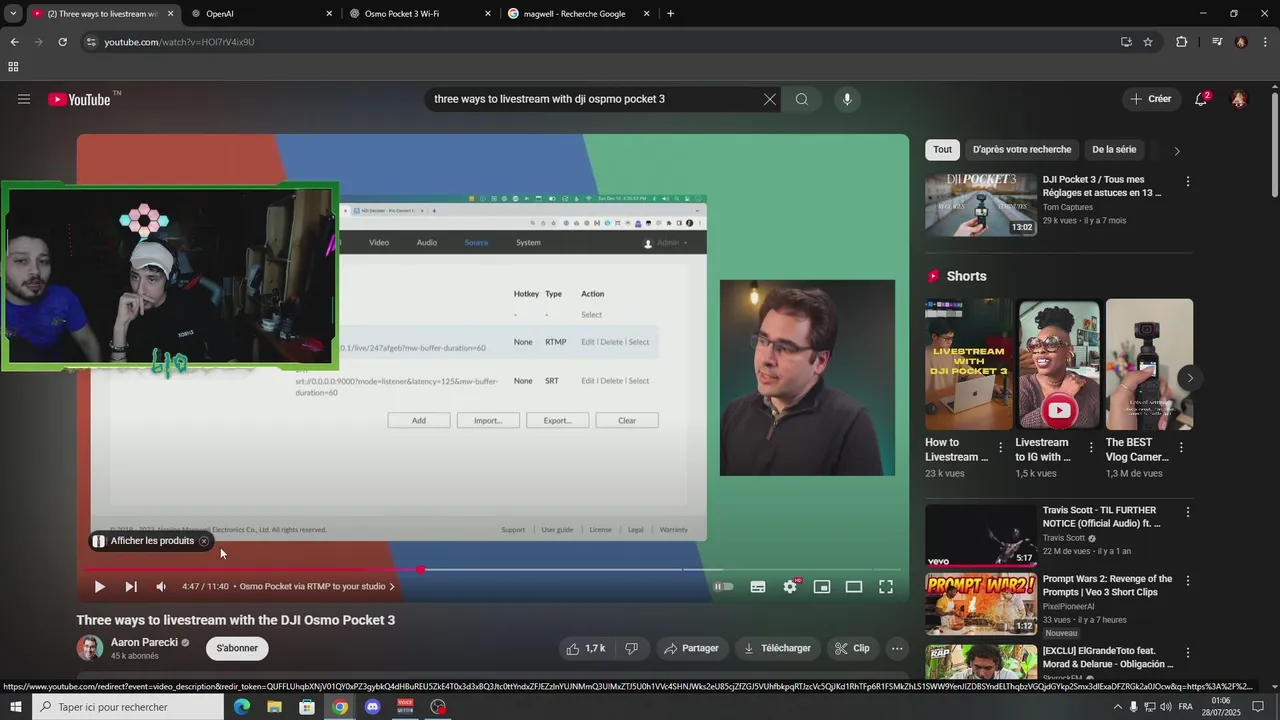Open options for 'How to Livestream' Short

[1000, 448]
